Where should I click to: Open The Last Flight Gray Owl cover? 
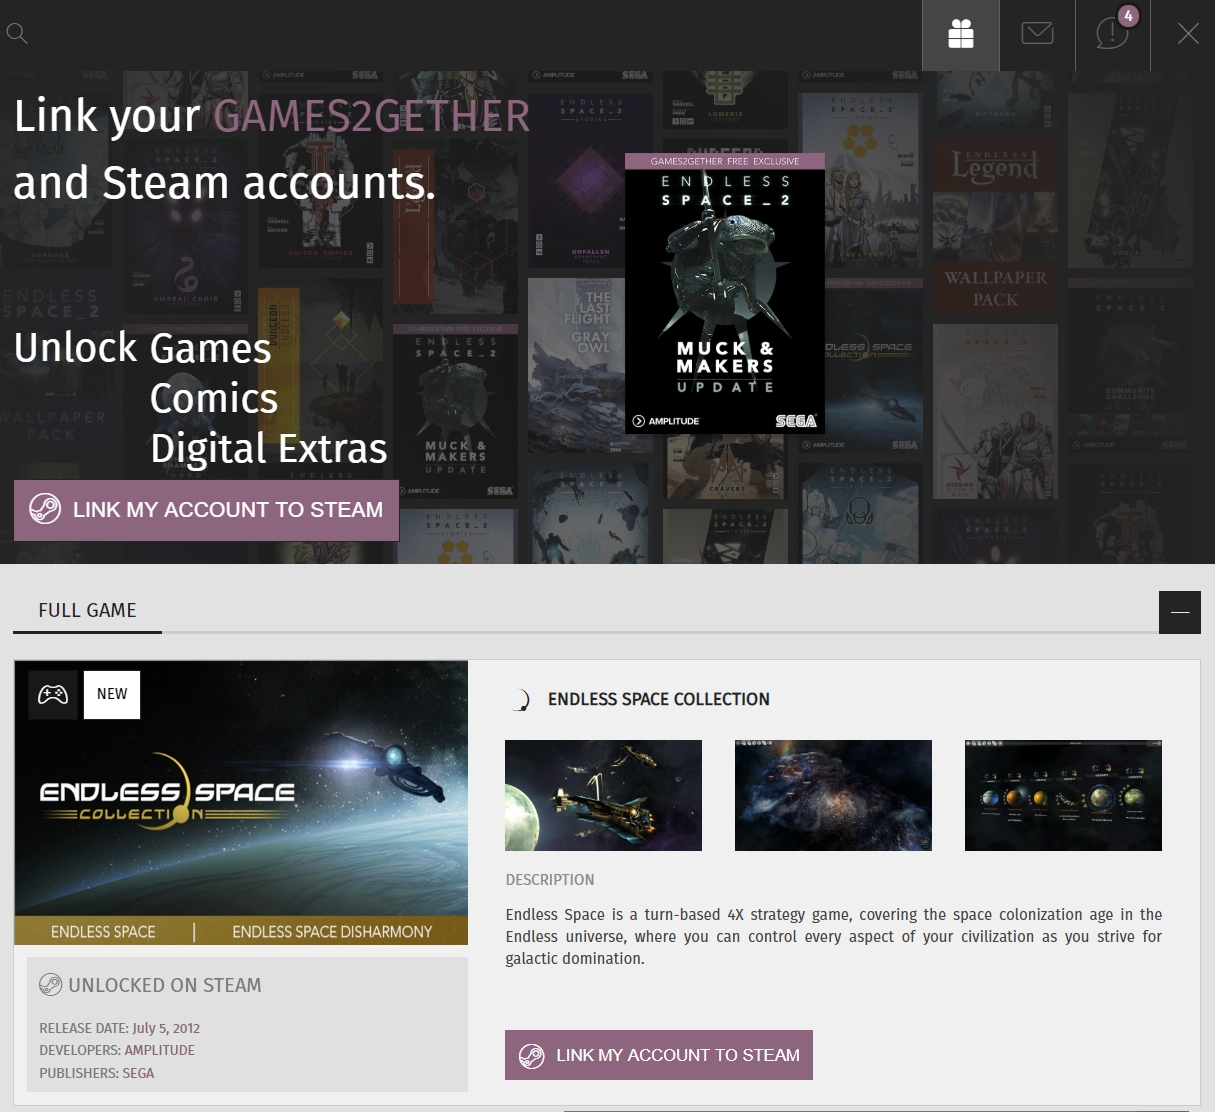(575, 365)
